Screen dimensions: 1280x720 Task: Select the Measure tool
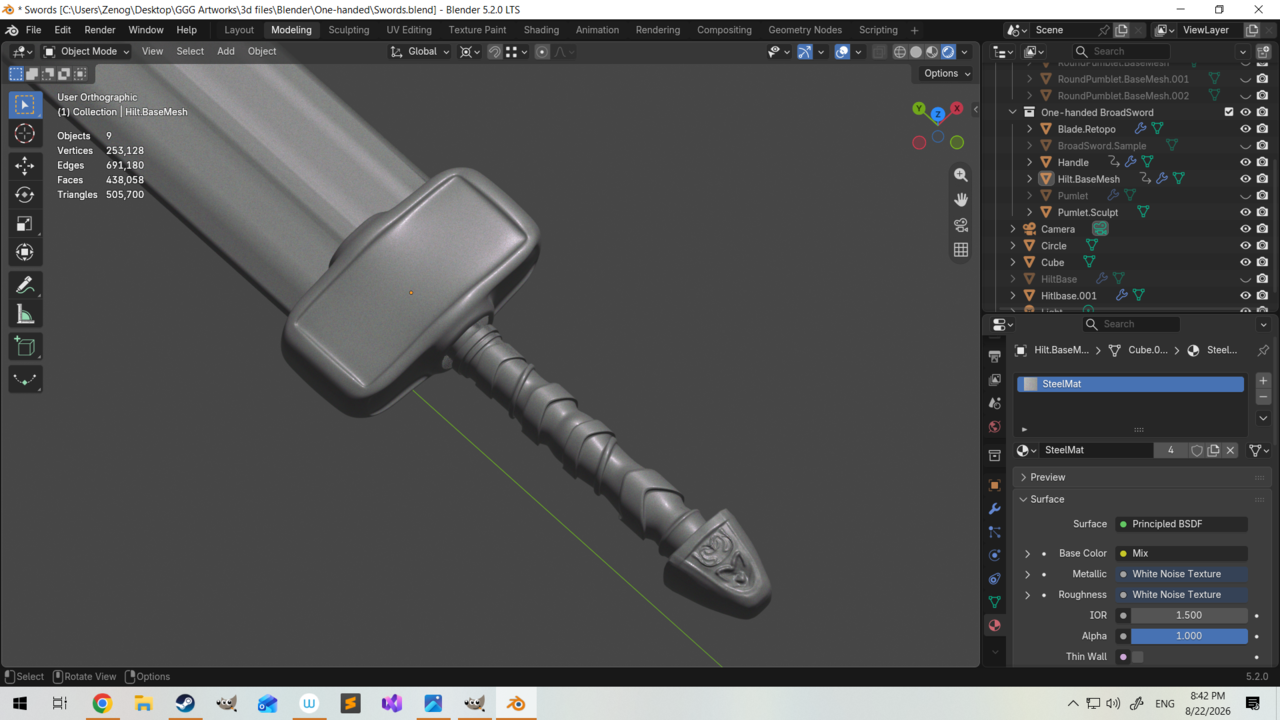[25, 315]
